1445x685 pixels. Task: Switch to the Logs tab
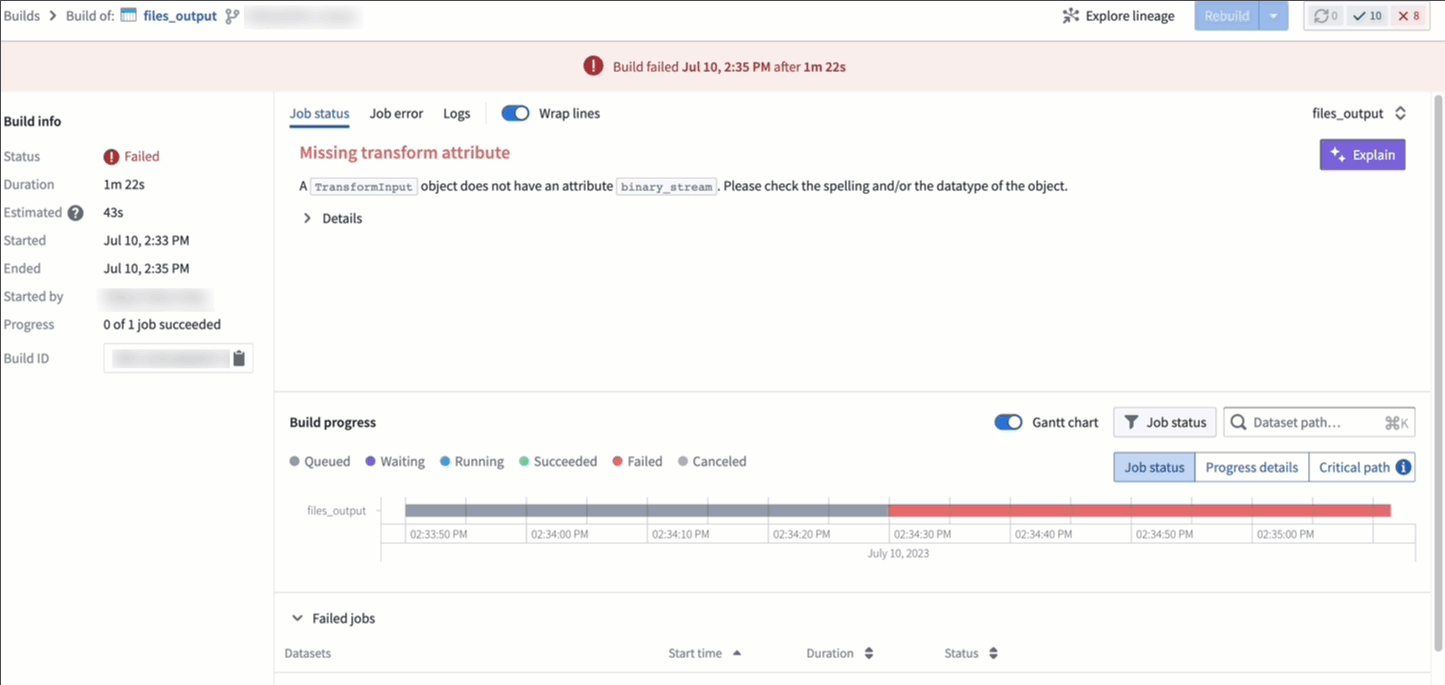tap(457, 114)
